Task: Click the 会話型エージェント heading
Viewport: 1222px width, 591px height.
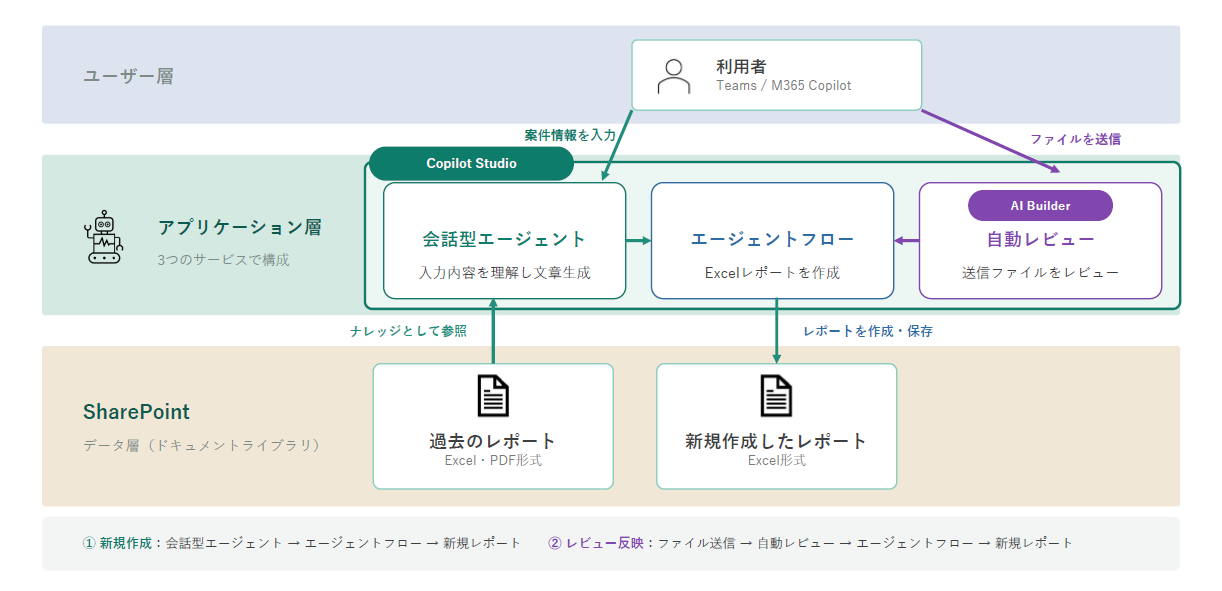Action: pyautogui.click(x=504, y=240)
